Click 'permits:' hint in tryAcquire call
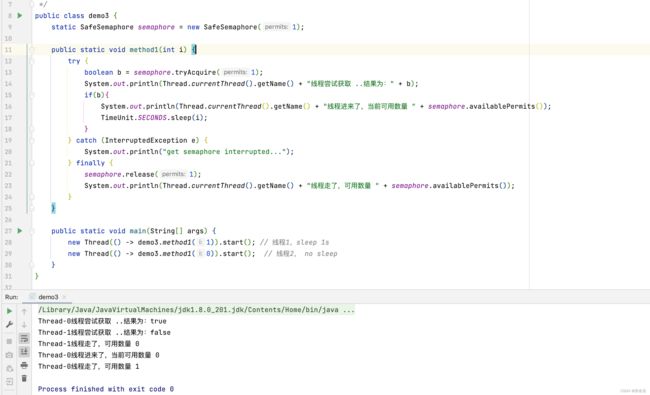 pyautogui.click(x=235, y=72)
